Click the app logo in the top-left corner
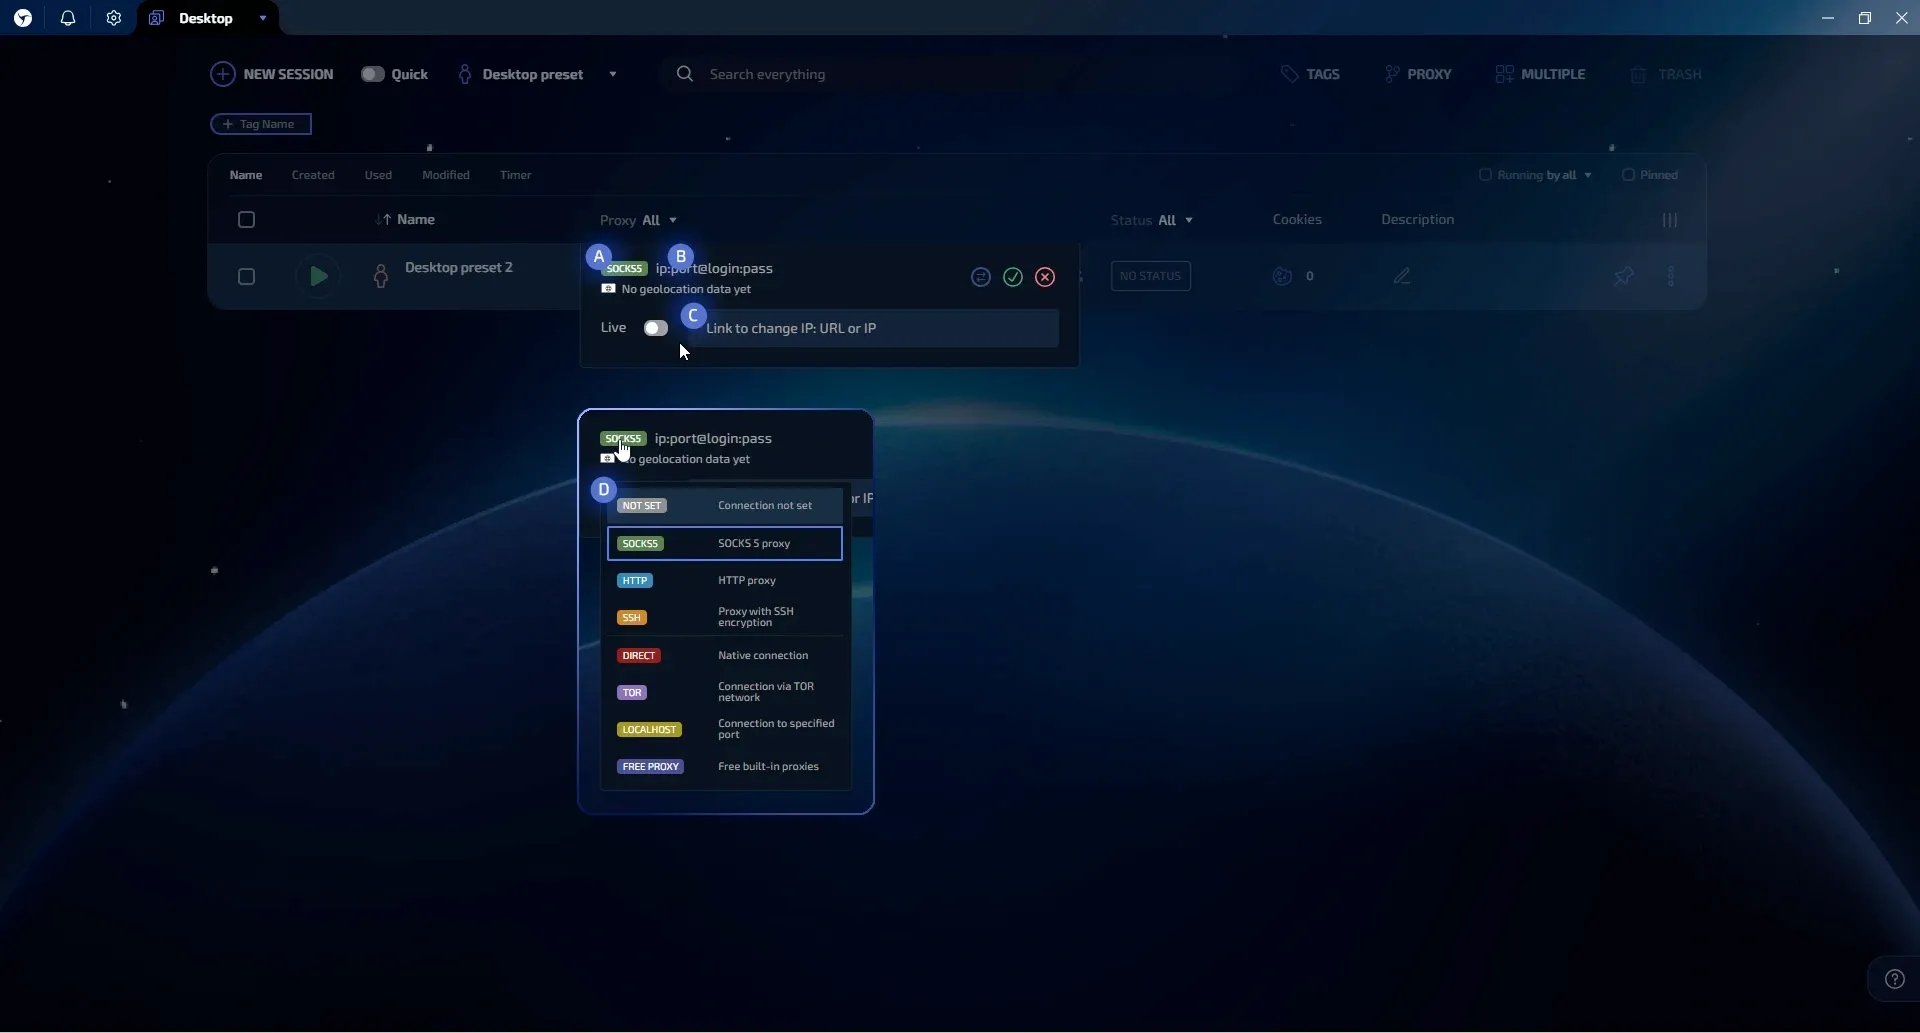The width and height of the screenshot is (1920, 1033). click(x=23, y=18)
